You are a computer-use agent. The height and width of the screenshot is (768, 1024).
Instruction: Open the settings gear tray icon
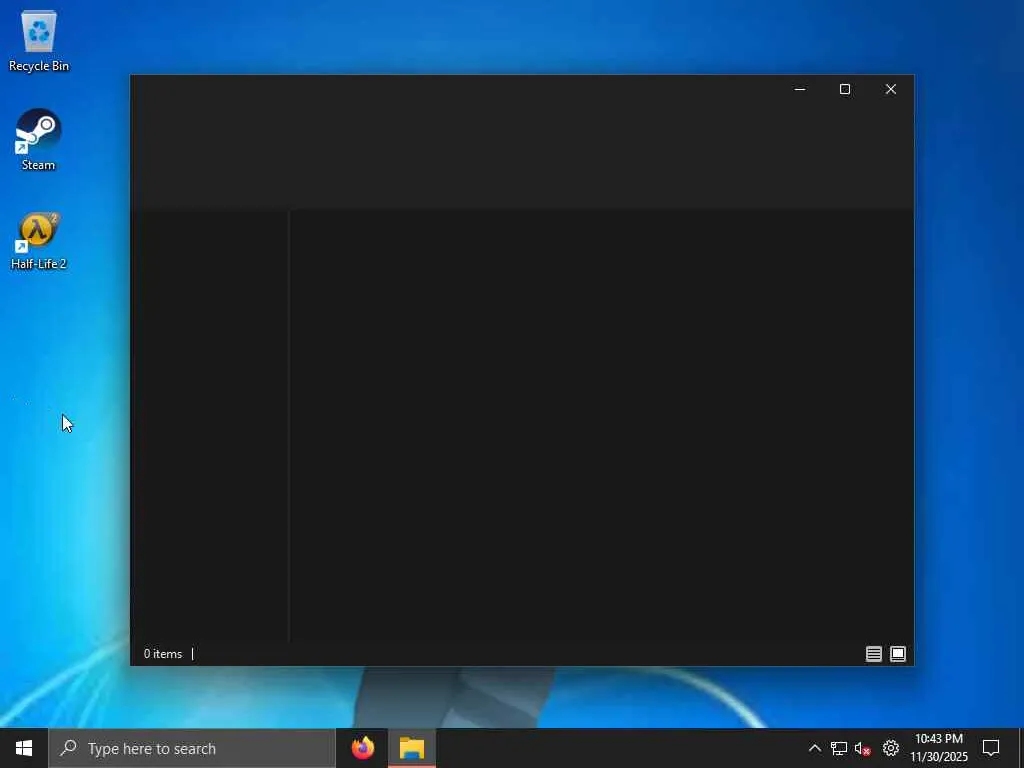pos(891,748)
